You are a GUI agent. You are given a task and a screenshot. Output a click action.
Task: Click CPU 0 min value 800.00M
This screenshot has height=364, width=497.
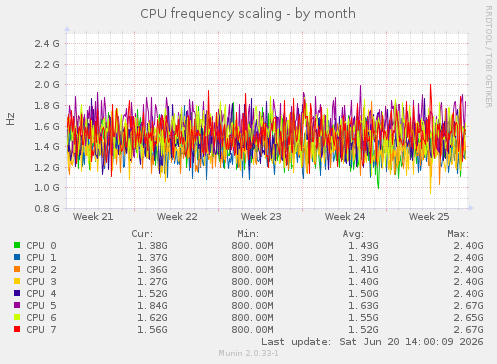click(252, 246)
